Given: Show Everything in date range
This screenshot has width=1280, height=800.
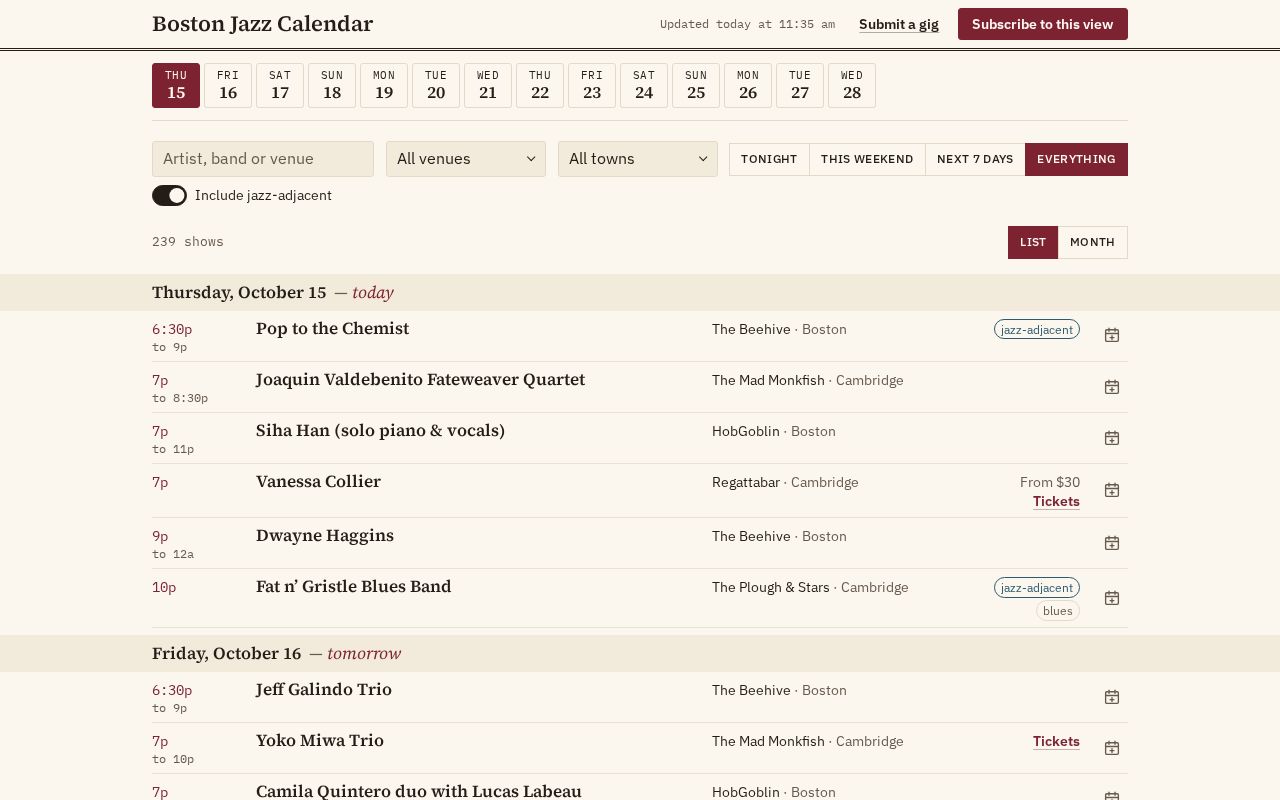Looking at the screenshot, I should [x=1076, y=159].
